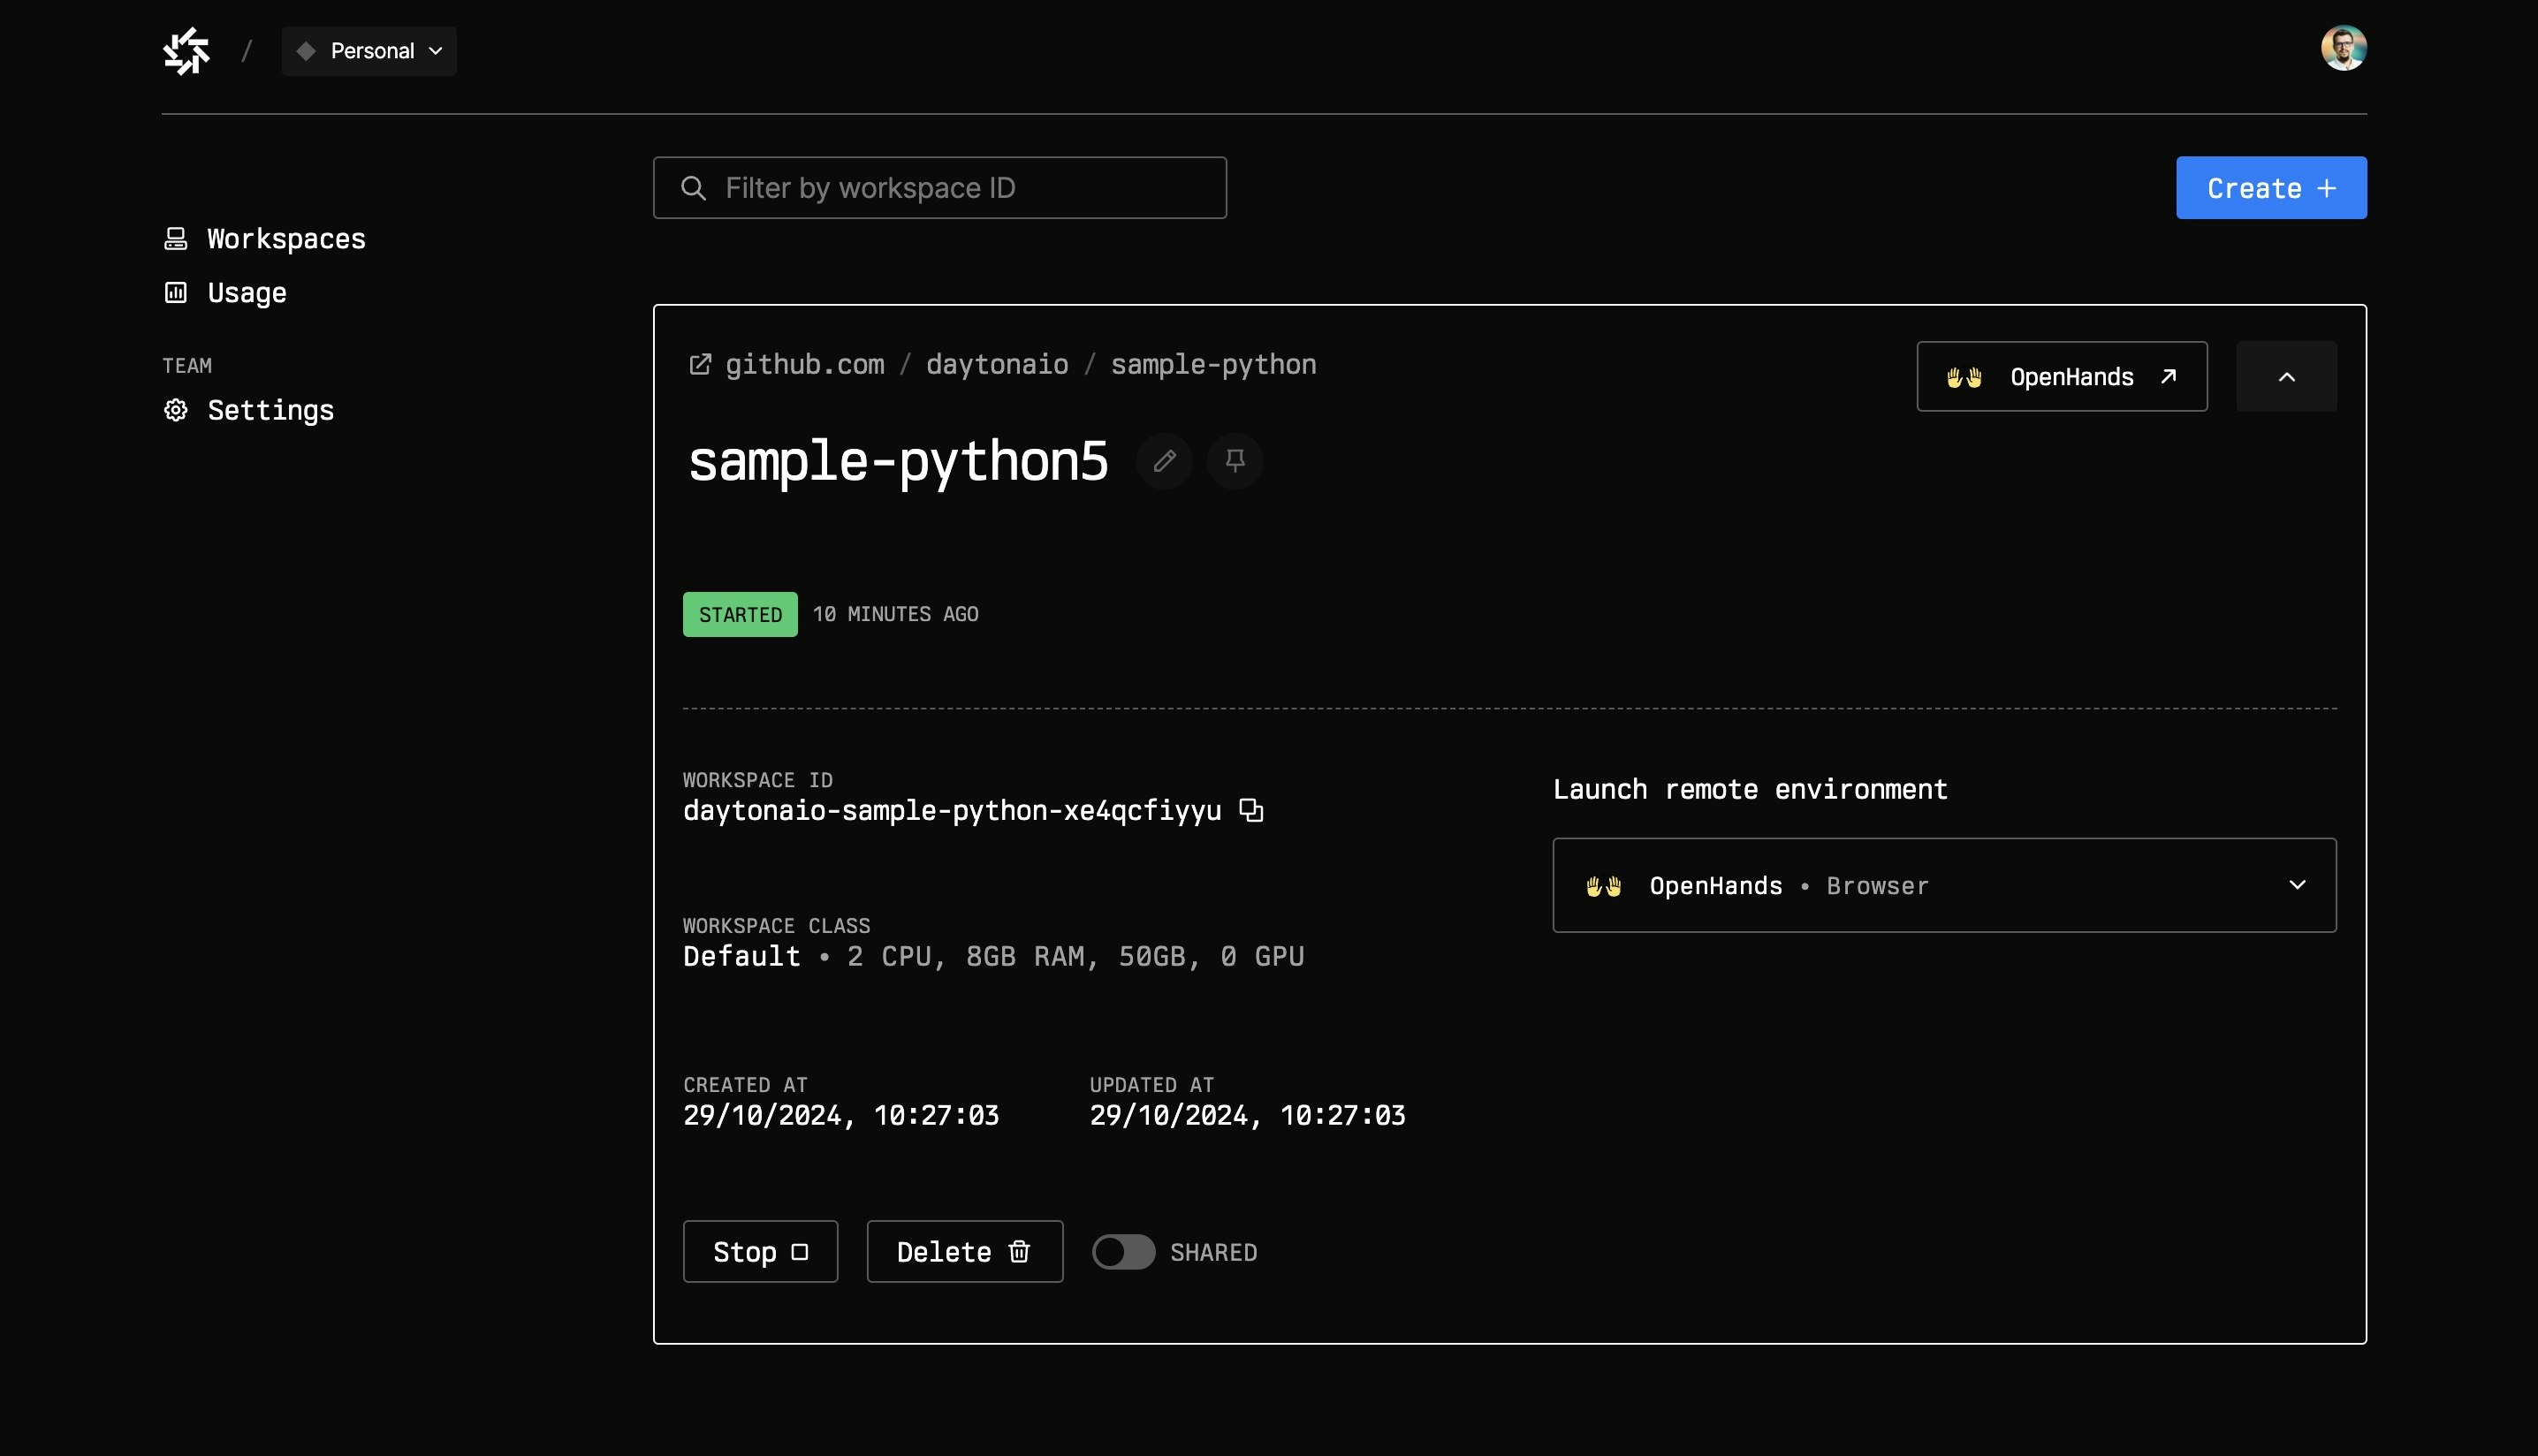
Task: Copy the workspace ID with the copy icon
Action: pyautogui.click(x=1251, y=810)
